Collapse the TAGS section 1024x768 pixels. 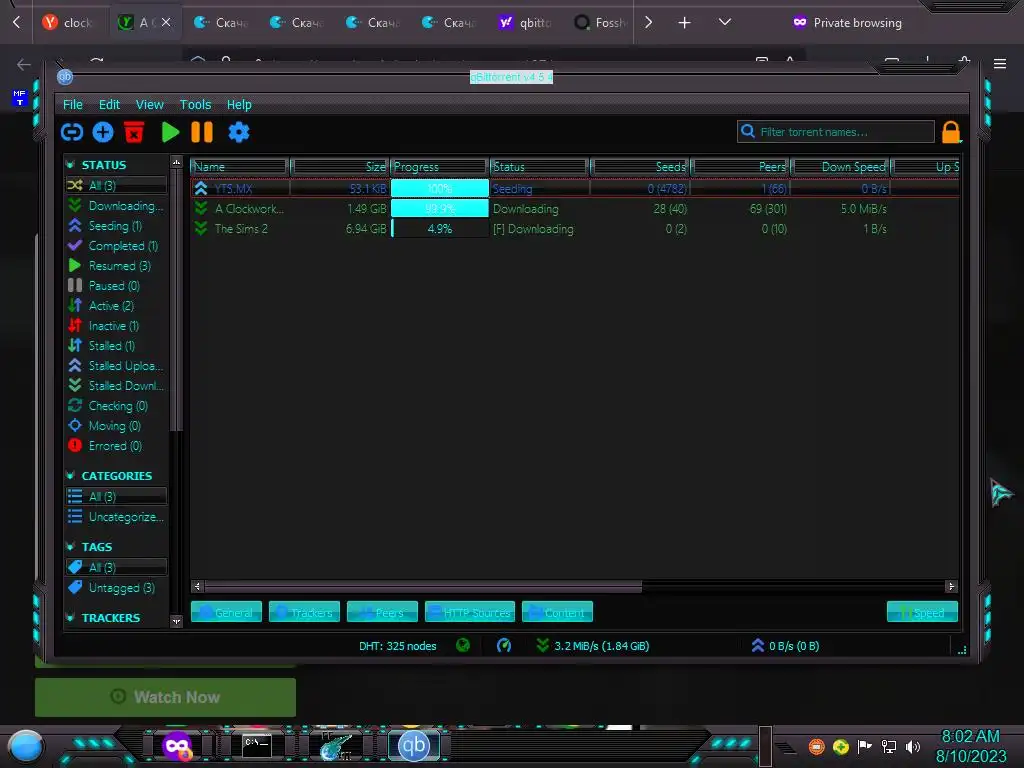[71, 547]
